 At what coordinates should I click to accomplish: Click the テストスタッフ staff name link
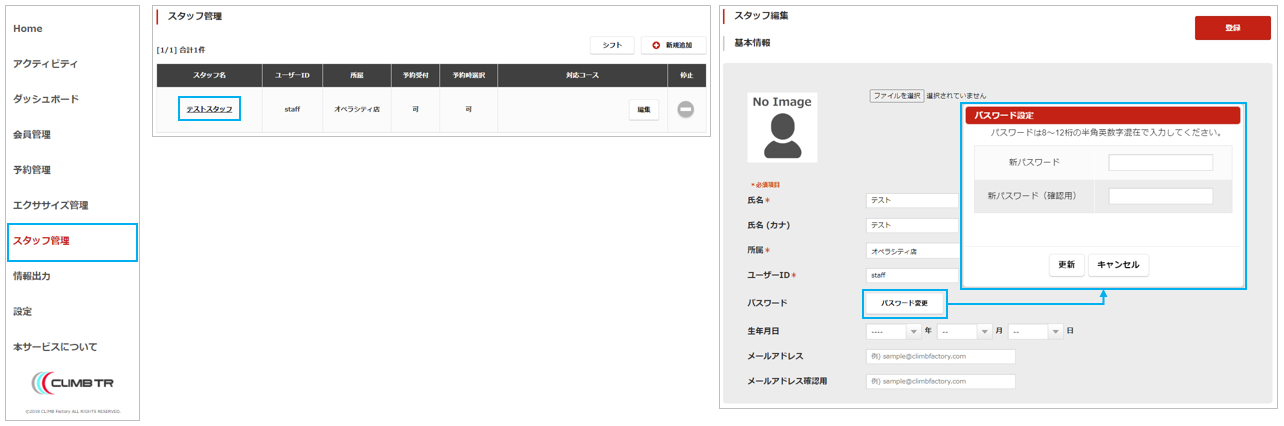tap(209, 109)
